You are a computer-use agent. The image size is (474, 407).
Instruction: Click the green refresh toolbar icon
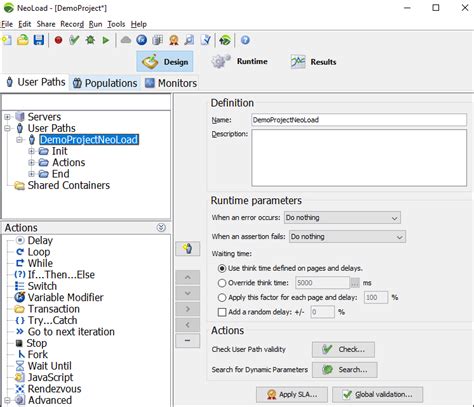click(x=225, y=40)
